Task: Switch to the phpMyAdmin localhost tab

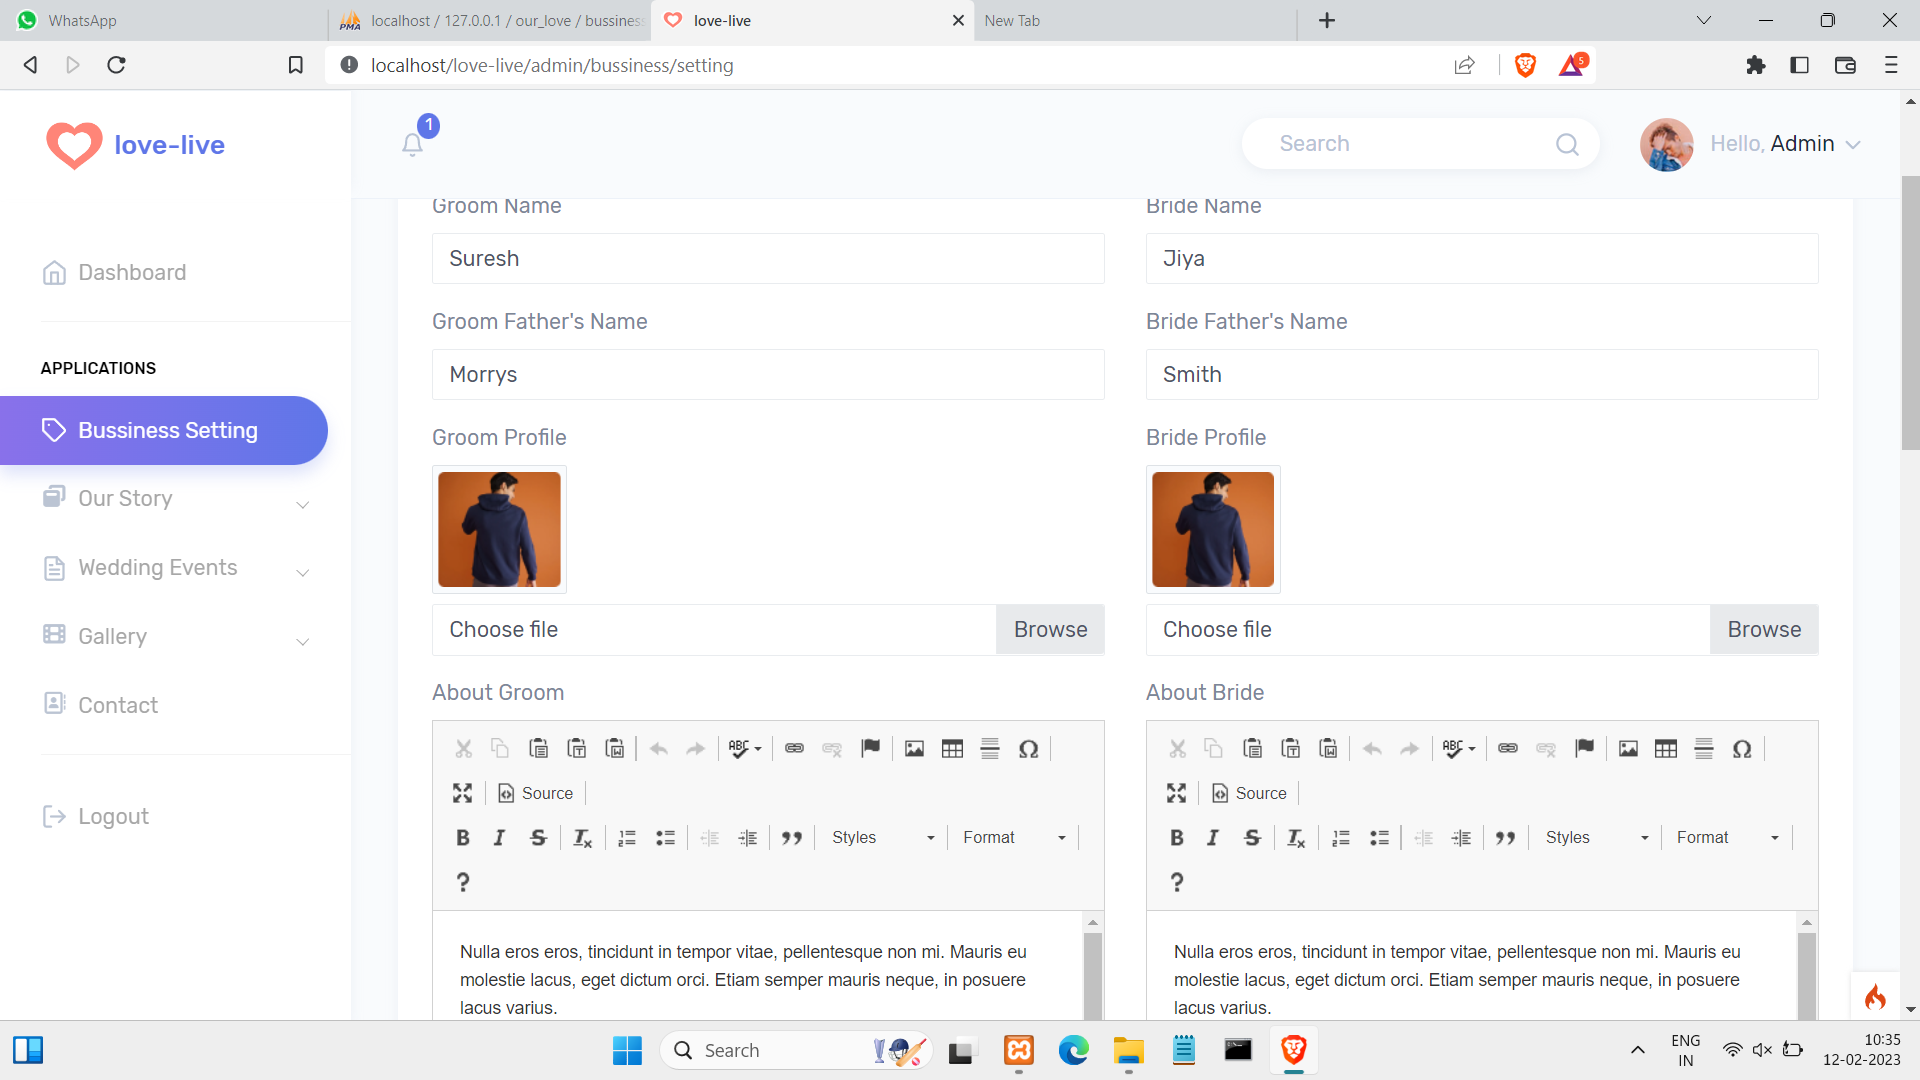Action: click(490, 20)
